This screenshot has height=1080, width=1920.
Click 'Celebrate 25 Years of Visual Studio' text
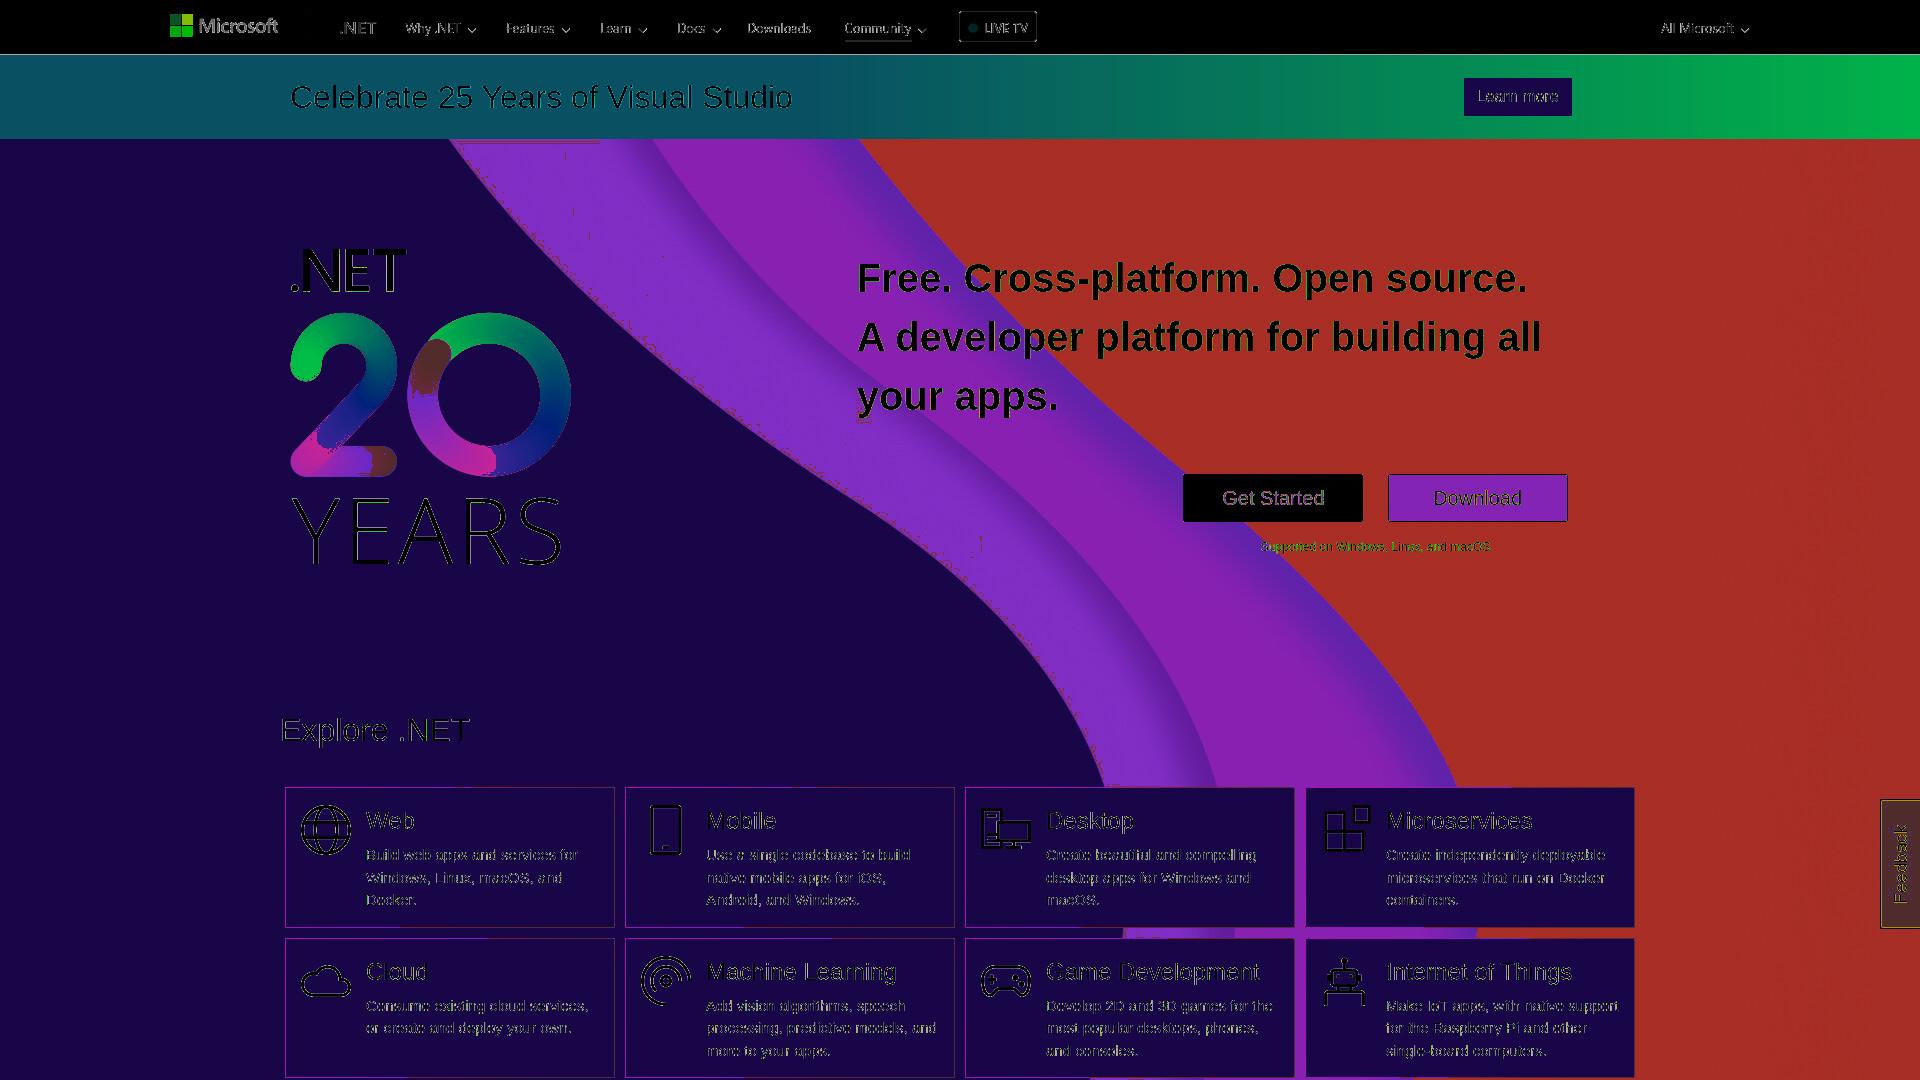541,97
